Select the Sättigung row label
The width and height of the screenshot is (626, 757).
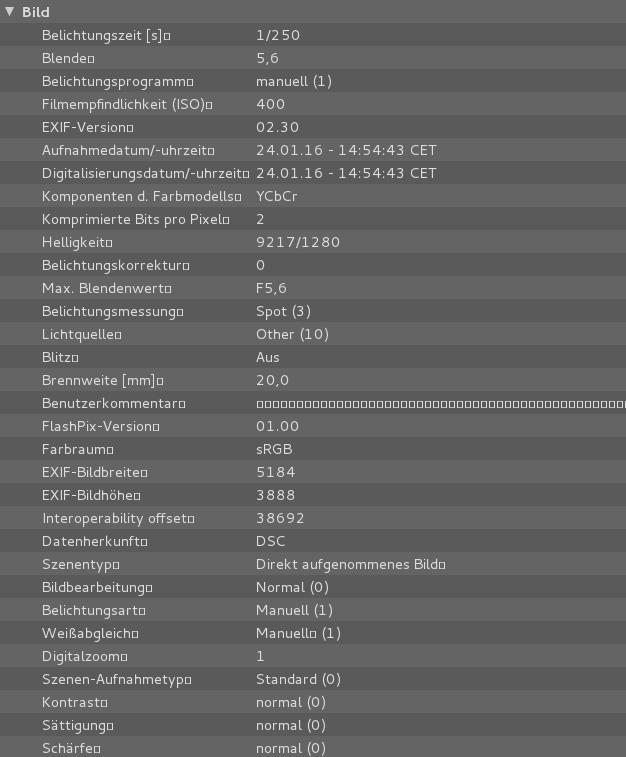78,725
